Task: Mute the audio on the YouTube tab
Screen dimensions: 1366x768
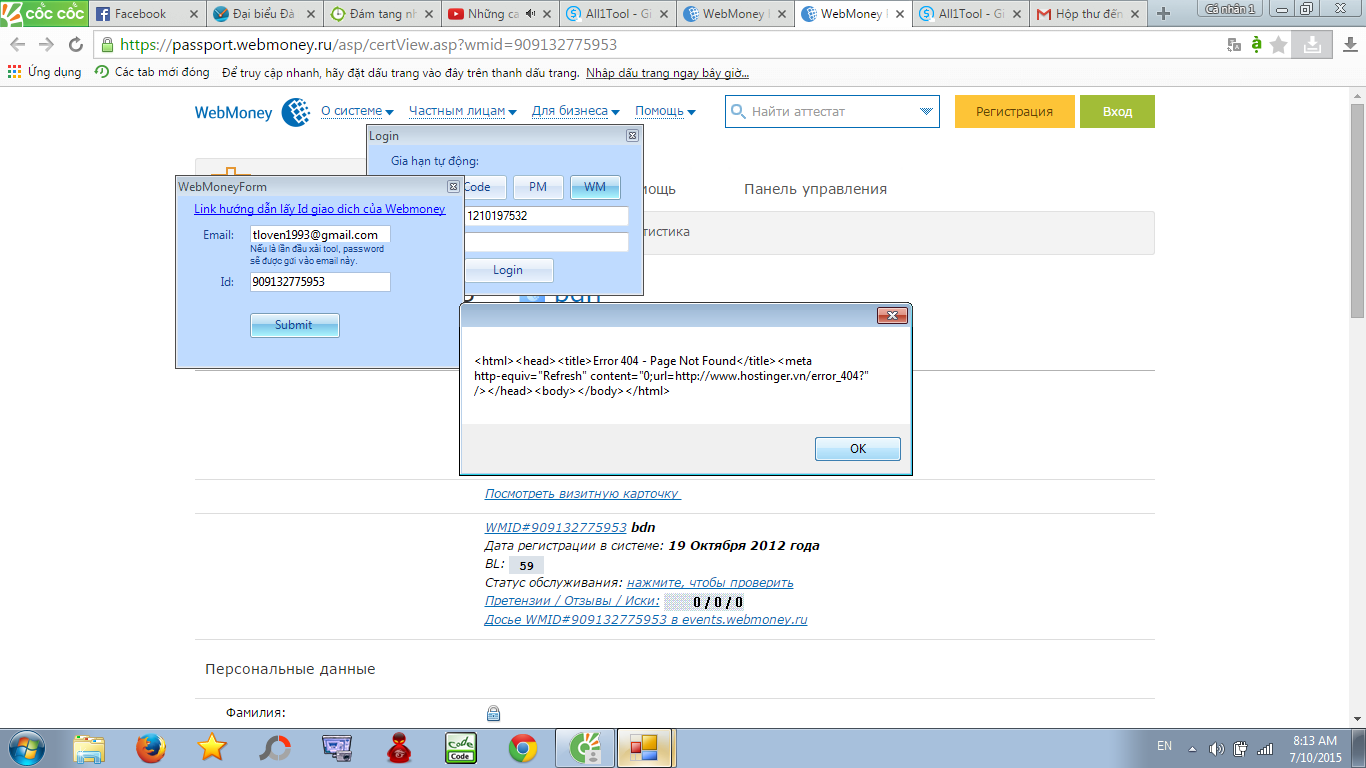Action: pos(530,14)
